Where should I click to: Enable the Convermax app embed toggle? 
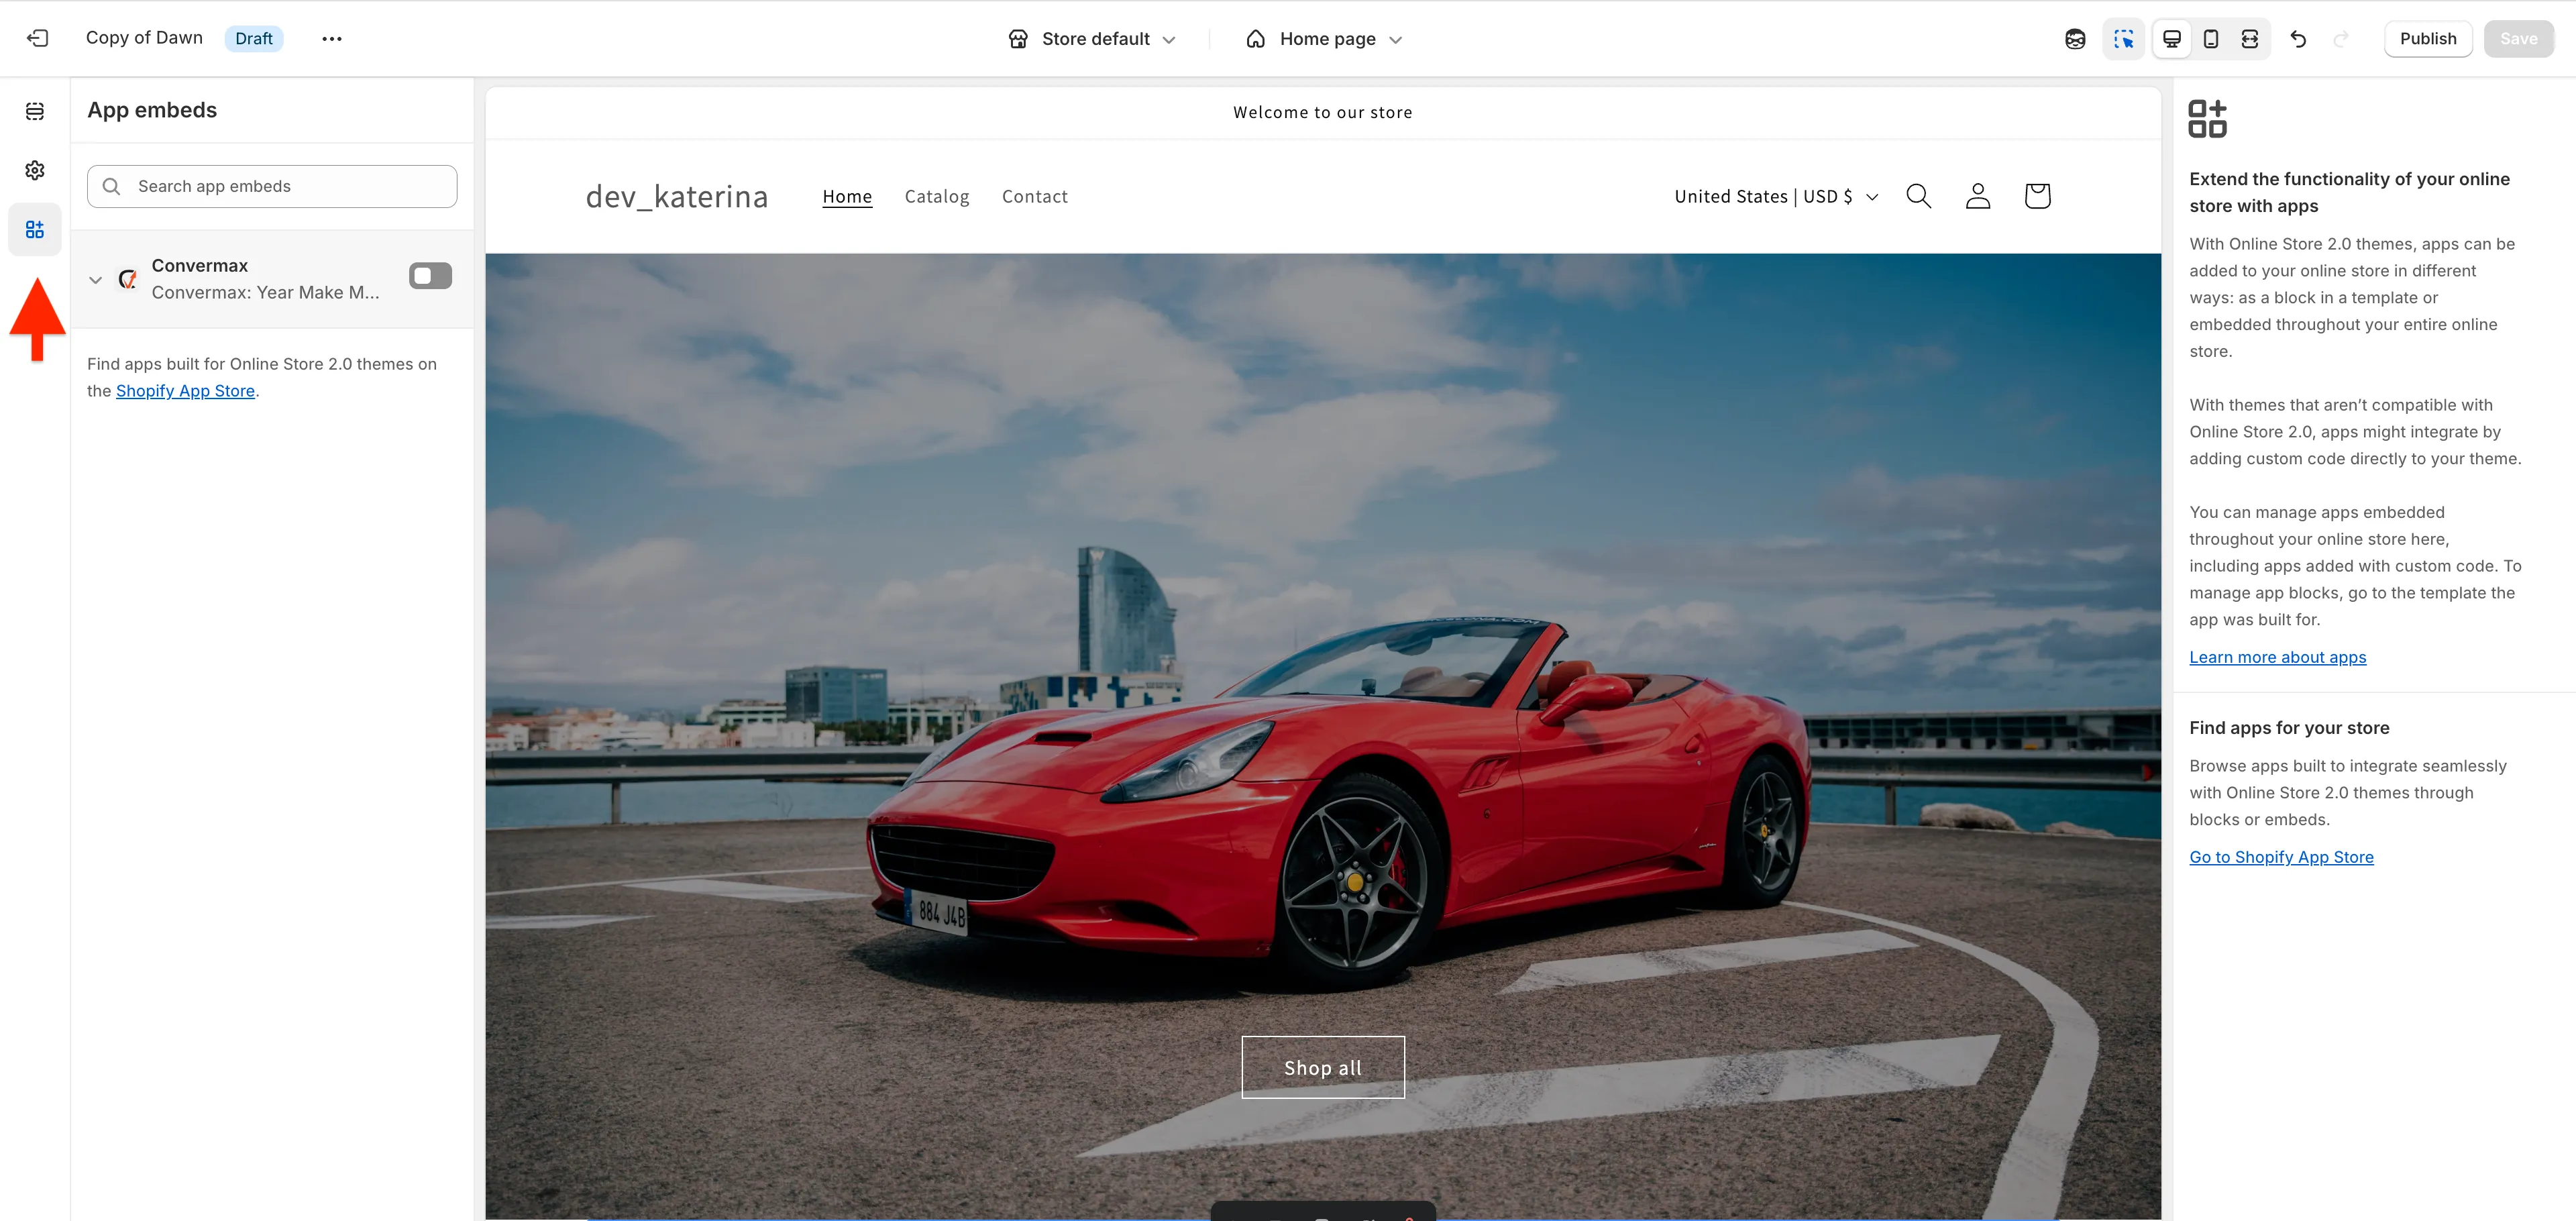pos(430,276)
